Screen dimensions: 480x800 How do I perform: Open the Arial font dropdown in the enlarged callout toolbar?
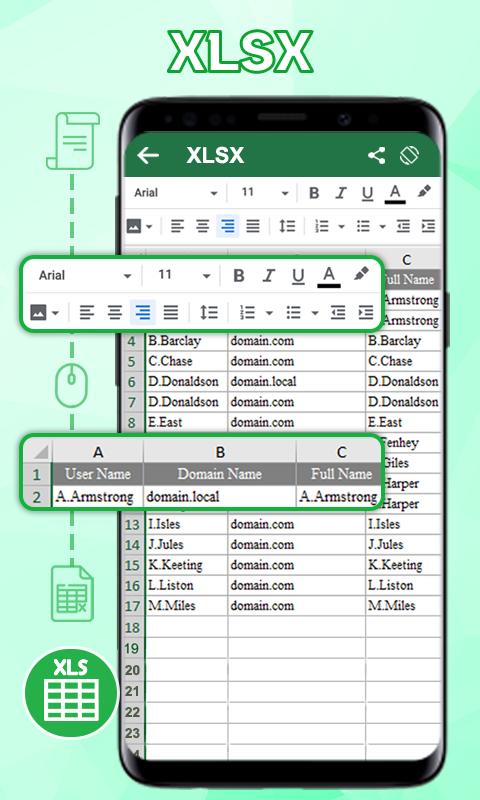pyautogui.click(x=85, y=276)
